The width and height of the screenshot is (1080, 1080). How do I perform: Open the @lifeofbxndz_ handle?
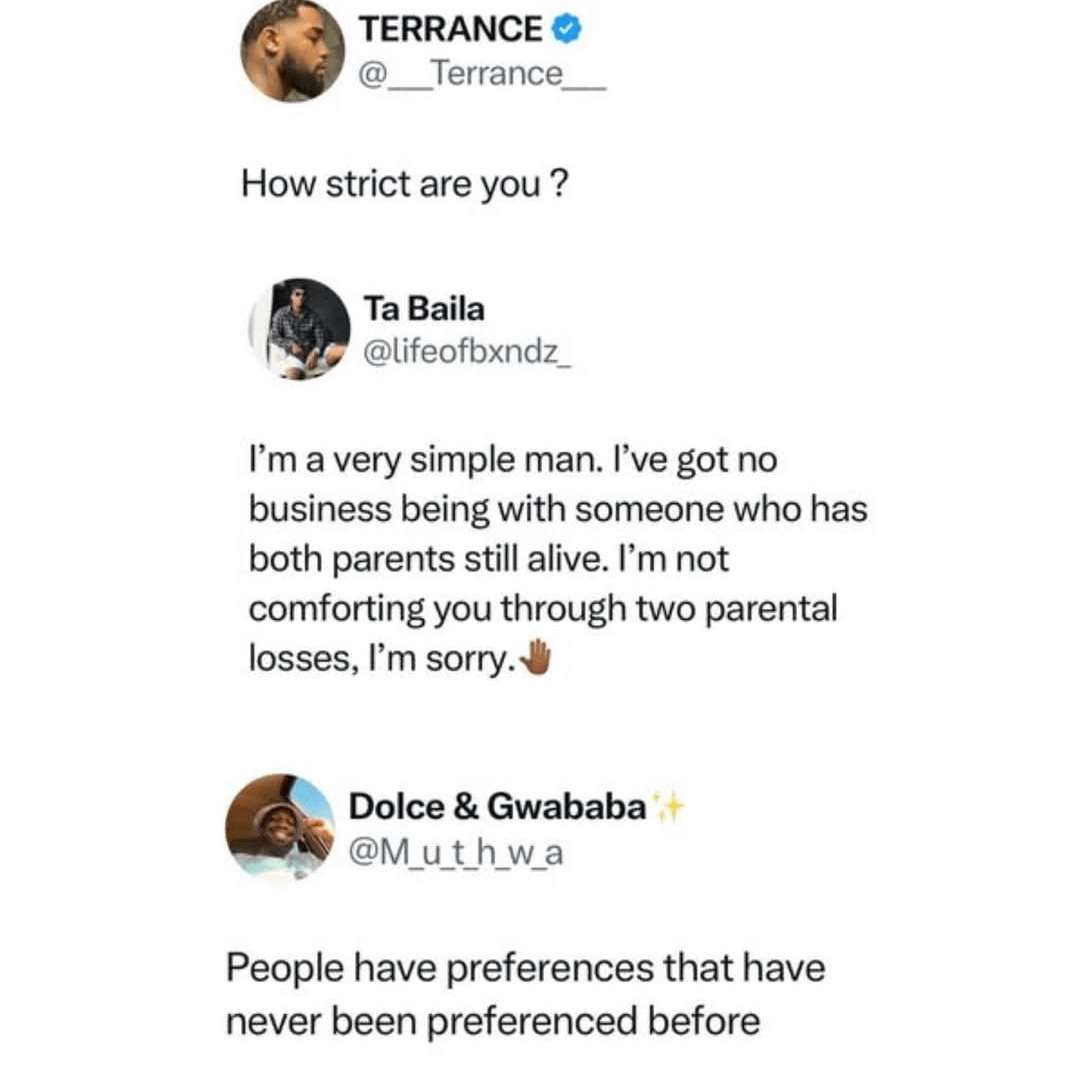tap(467, 353)
